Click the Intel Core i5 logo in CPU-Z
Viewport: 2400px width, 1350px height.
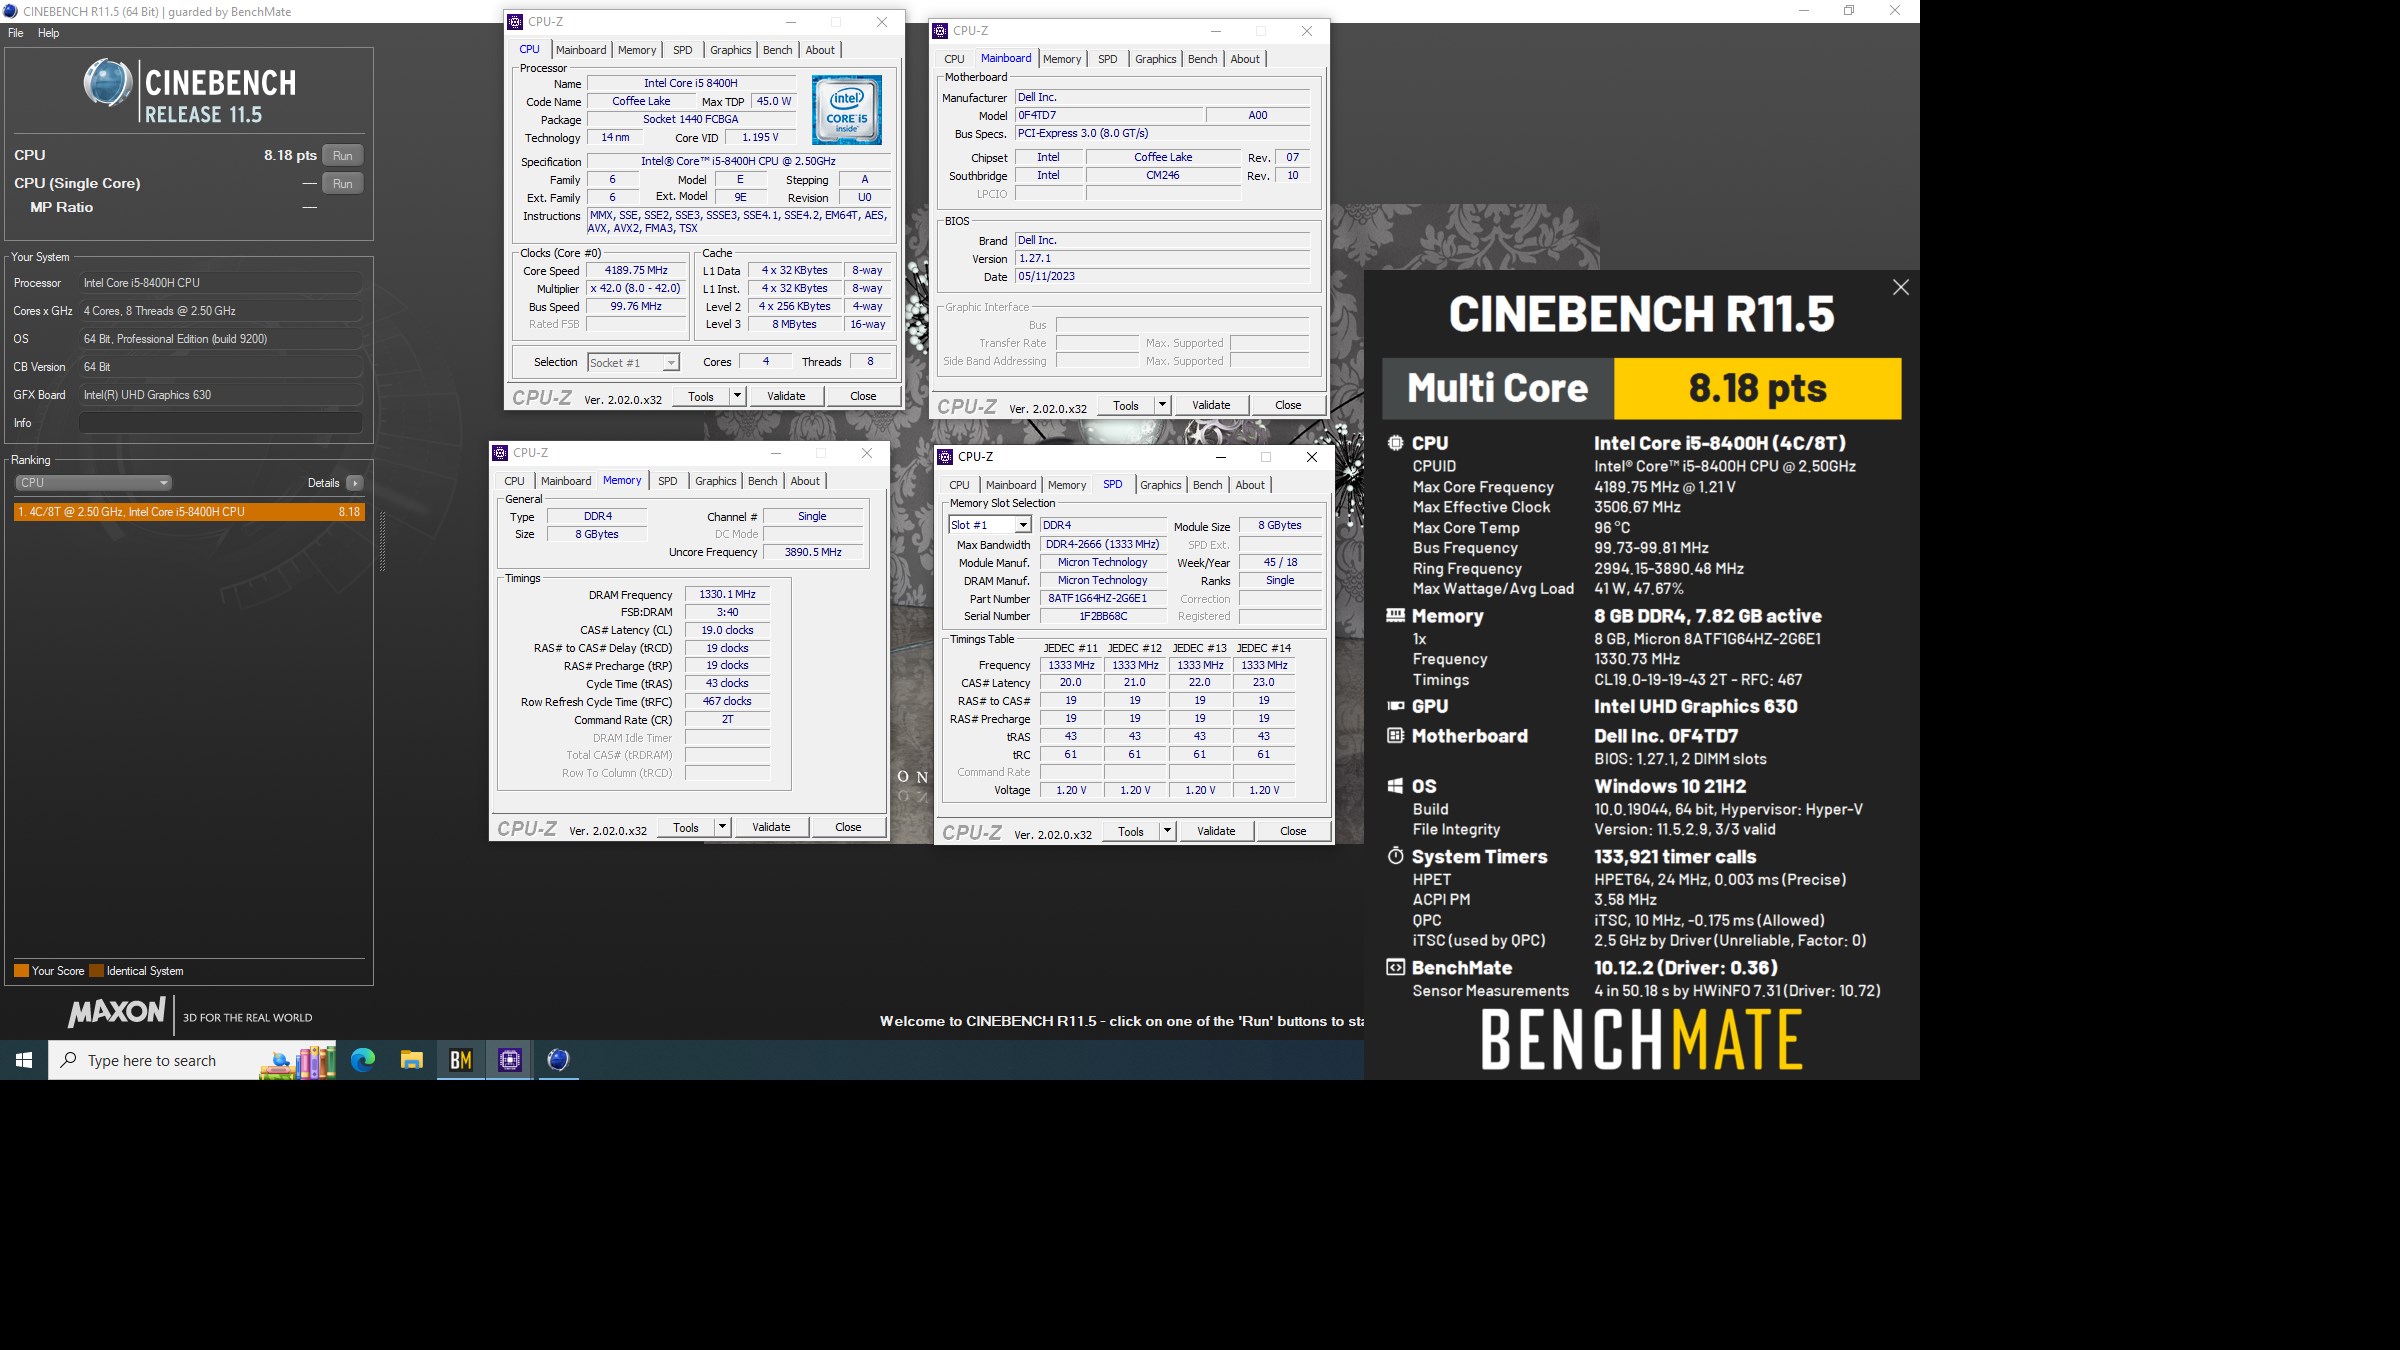pos(846,110)
